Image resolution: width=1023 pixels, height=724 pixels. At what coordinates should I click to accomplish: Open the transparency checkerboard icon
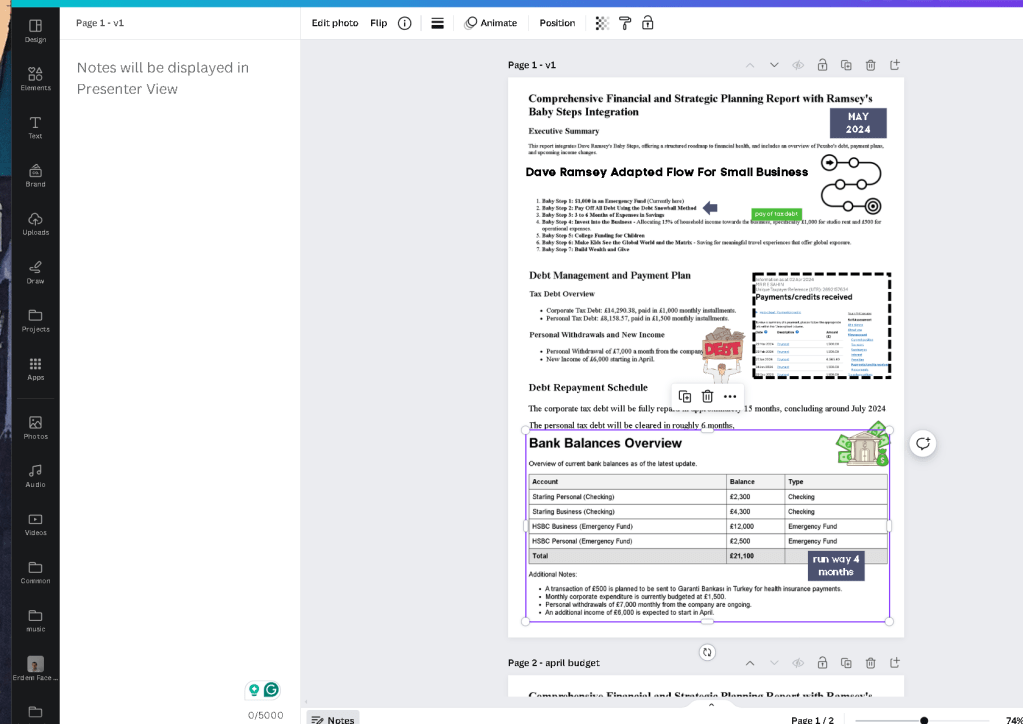coord(602,23)
